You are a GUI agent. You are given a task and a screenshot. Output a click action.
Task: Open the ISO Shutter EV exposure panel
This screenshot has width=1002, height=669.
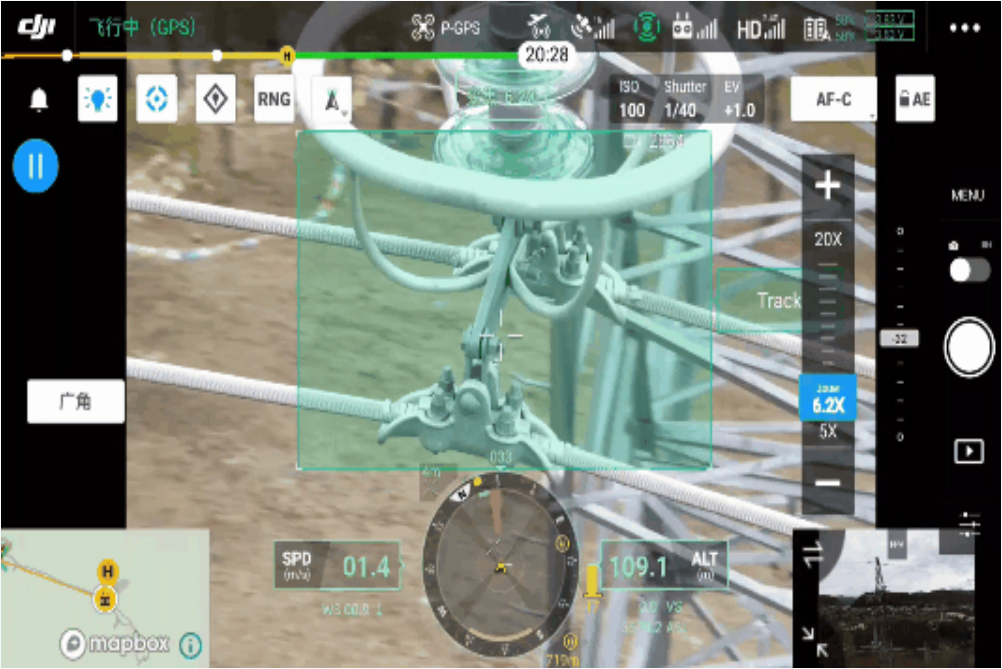pyautogui.click(x=686, y=99)
